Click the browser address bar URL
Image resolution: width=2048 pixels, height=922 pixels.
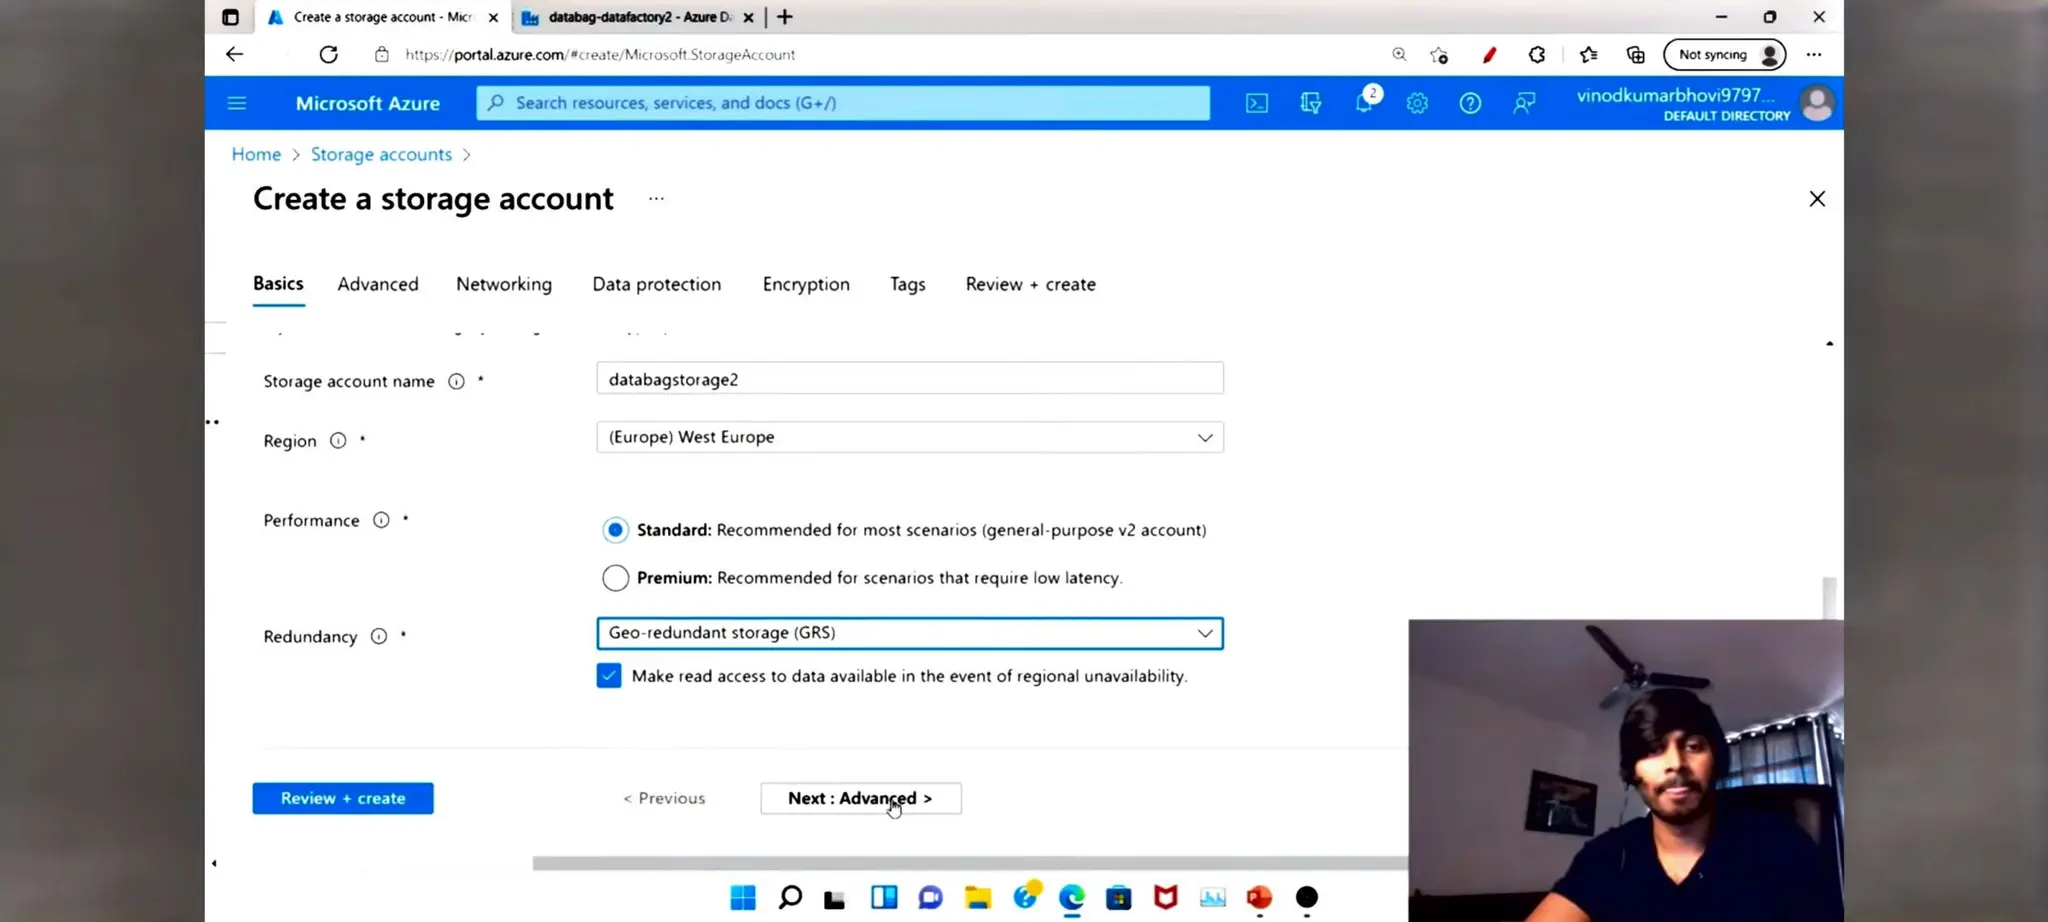tap(600, 54)
